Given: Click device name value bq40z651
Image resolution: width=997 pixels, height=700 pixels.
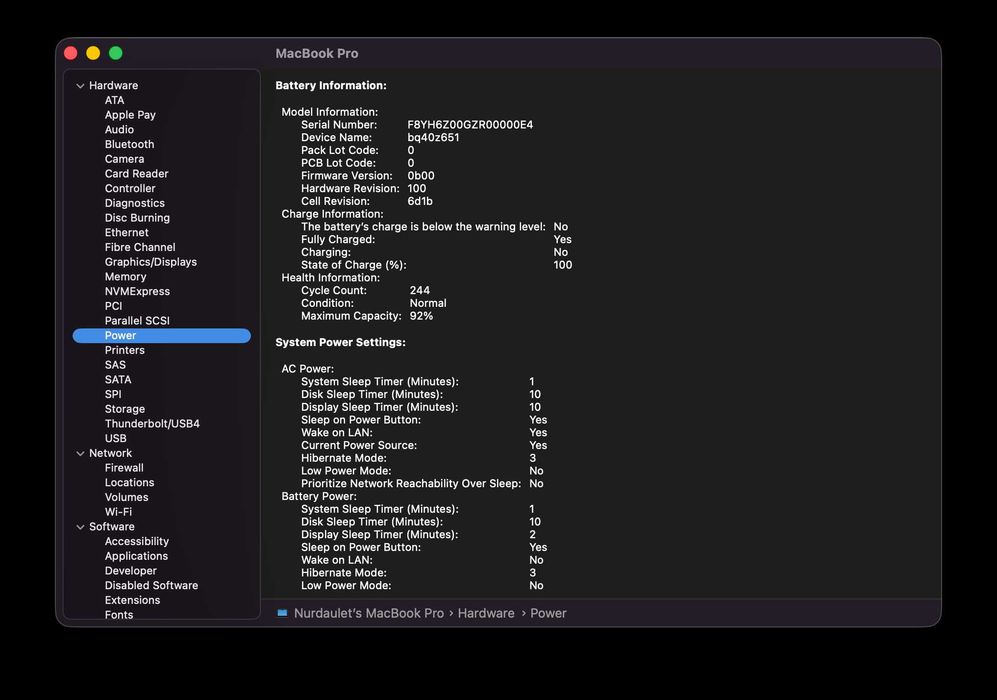Looking at the screenshot, I should pos(433,138).
